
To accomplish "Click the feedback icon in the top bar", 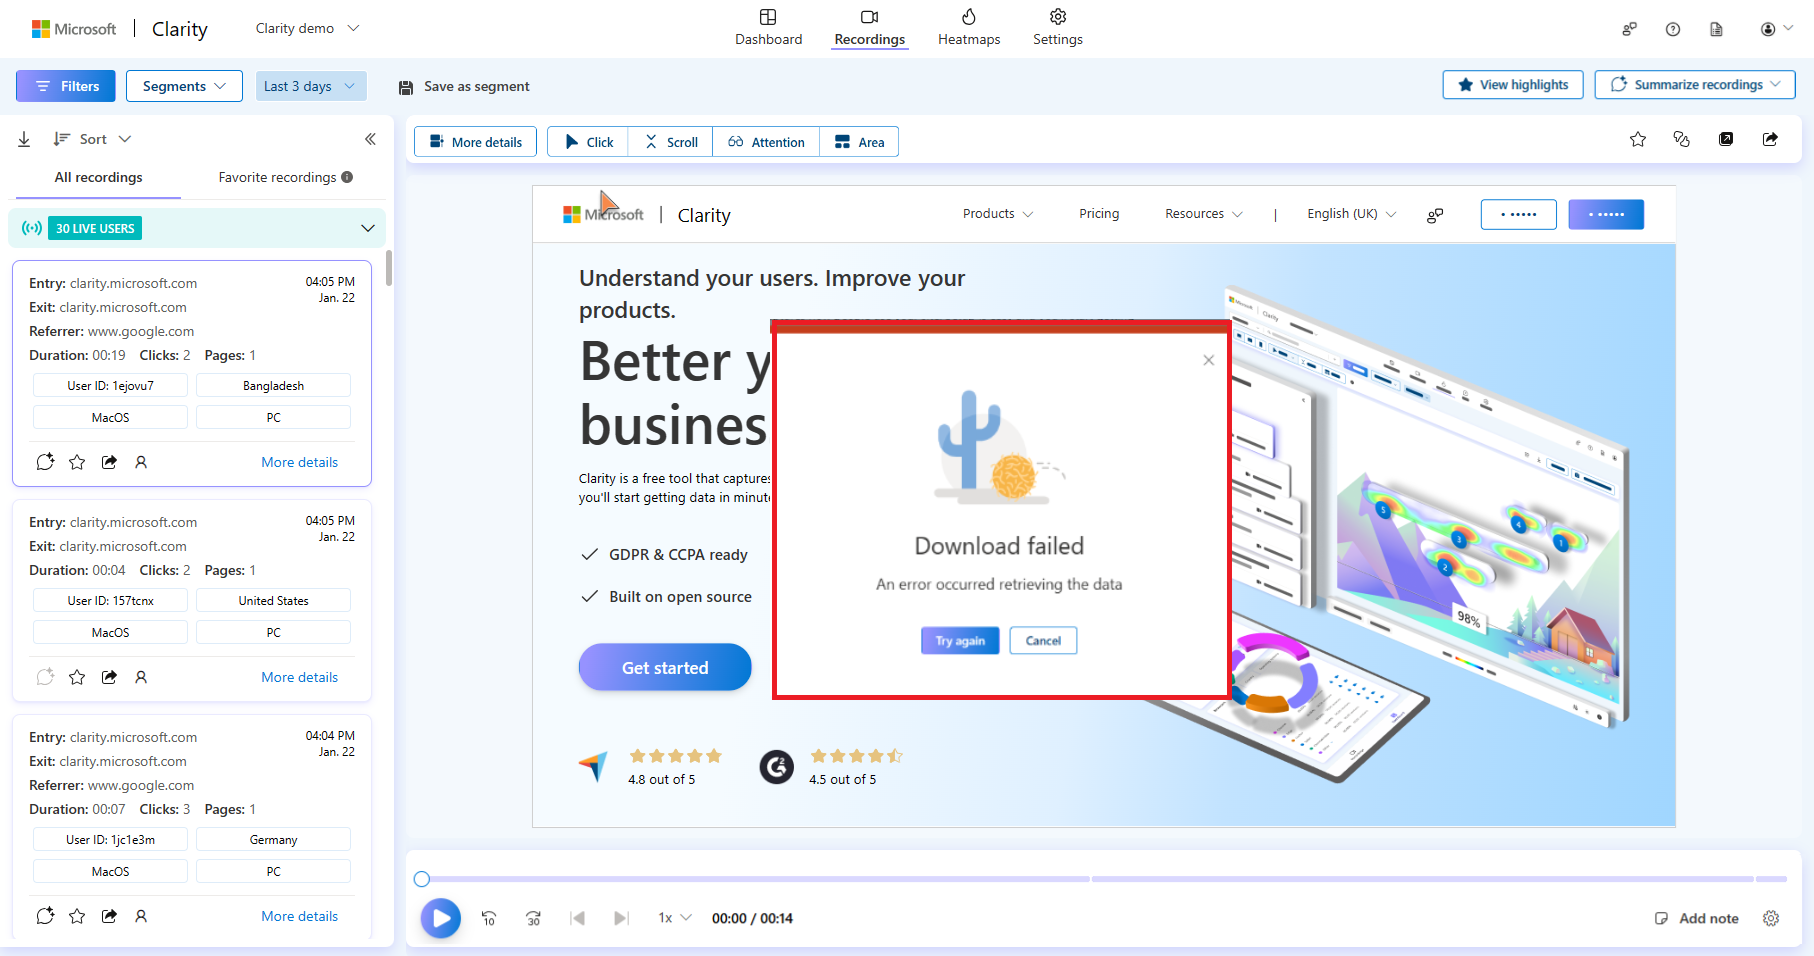I will point(1629,29).
